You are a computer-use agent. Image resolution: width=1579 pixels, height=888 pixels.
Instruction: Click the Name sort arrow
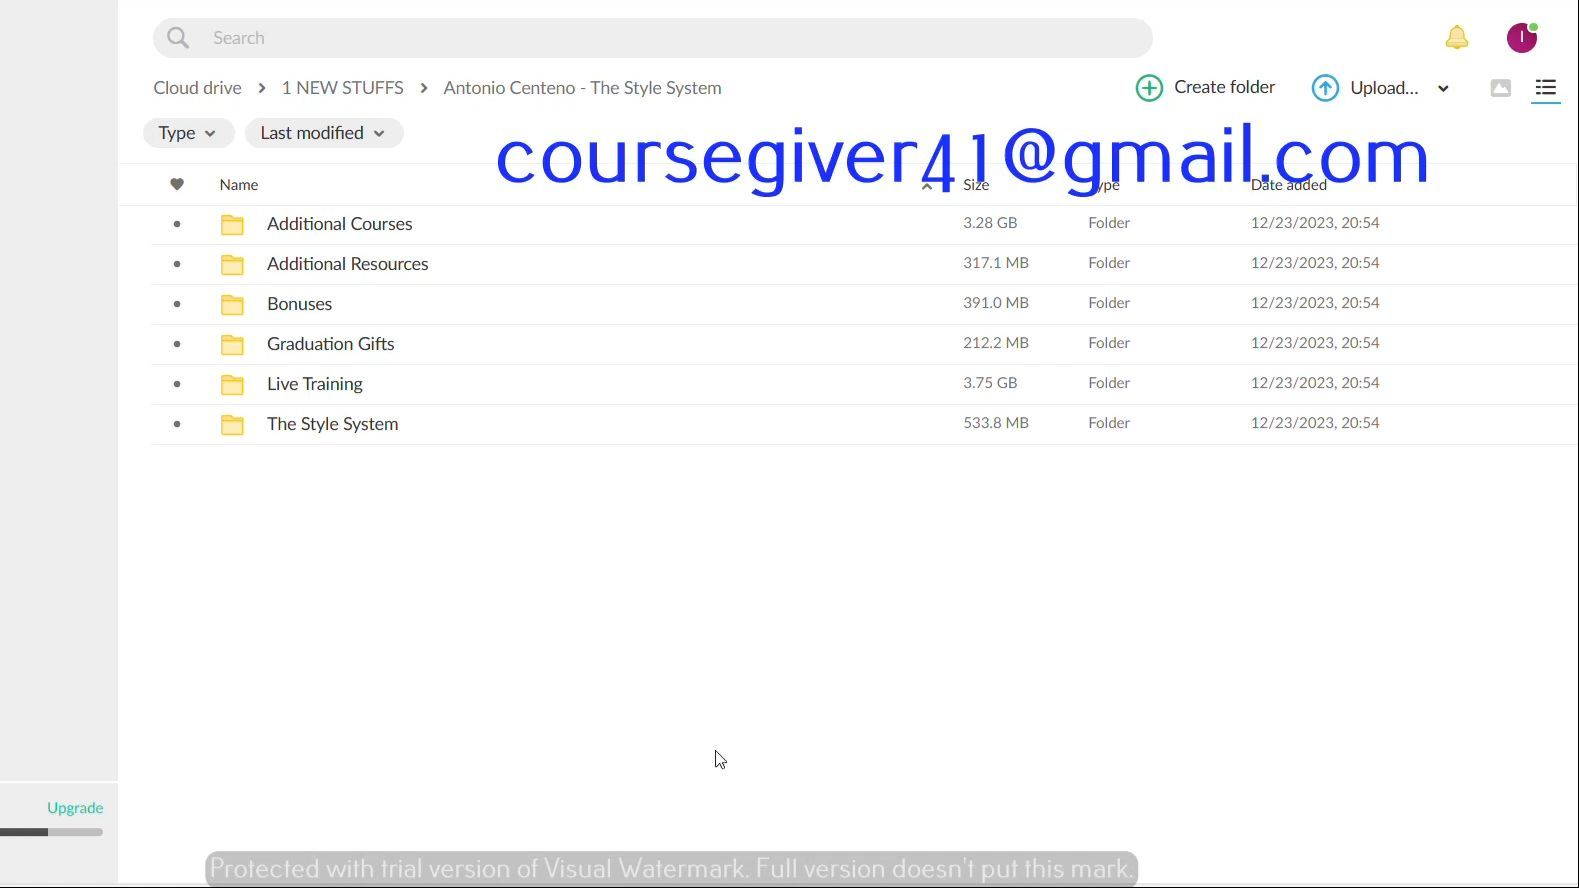pos(927,185)
